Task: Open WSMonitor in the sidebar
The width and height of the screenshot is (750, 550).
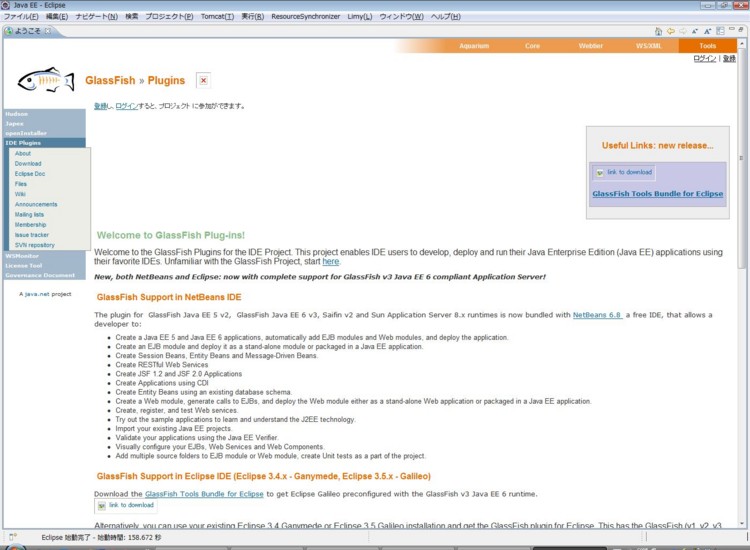Action: 22,256
